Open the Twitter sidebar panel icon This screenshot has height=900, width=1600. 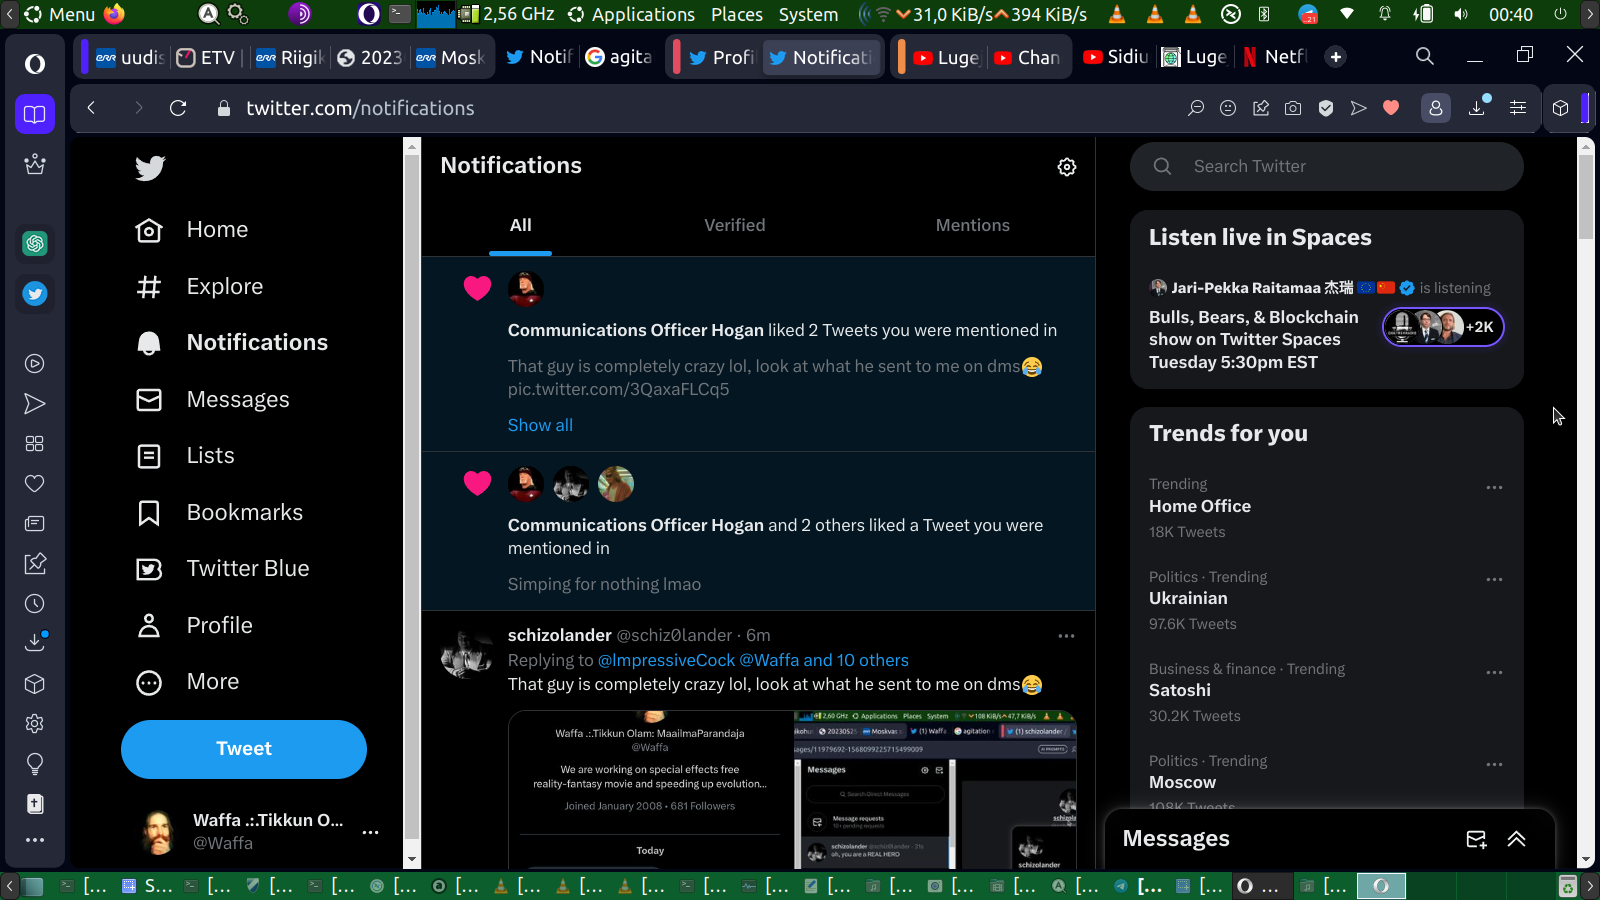35,294
